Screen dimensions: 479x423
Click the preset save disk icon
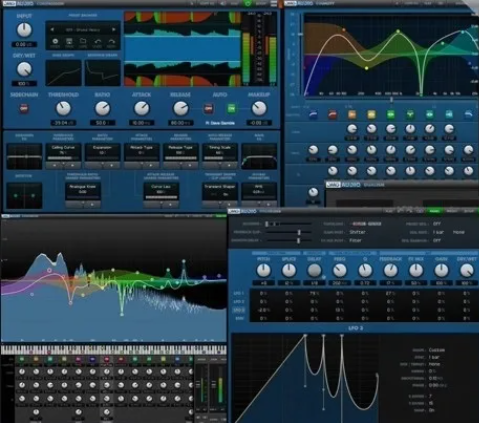point(69,42)
